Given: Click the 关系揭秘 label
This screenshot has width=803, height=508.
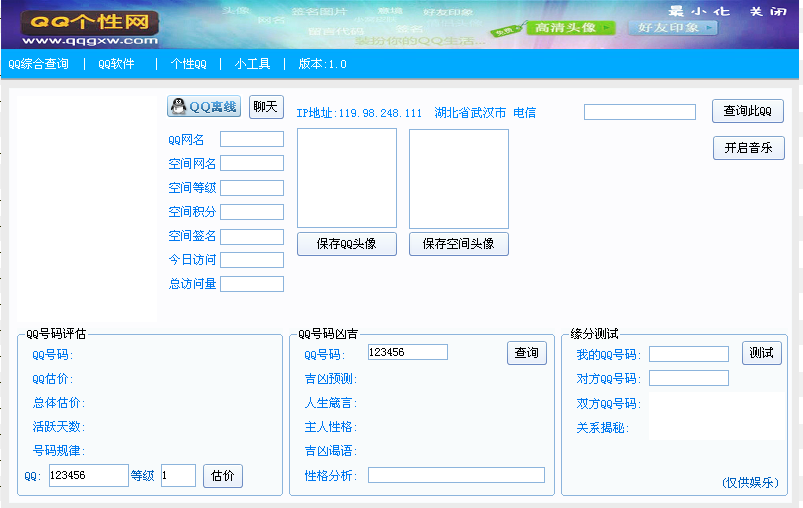Looking at the screenshot, I should (x=602, y=428).
